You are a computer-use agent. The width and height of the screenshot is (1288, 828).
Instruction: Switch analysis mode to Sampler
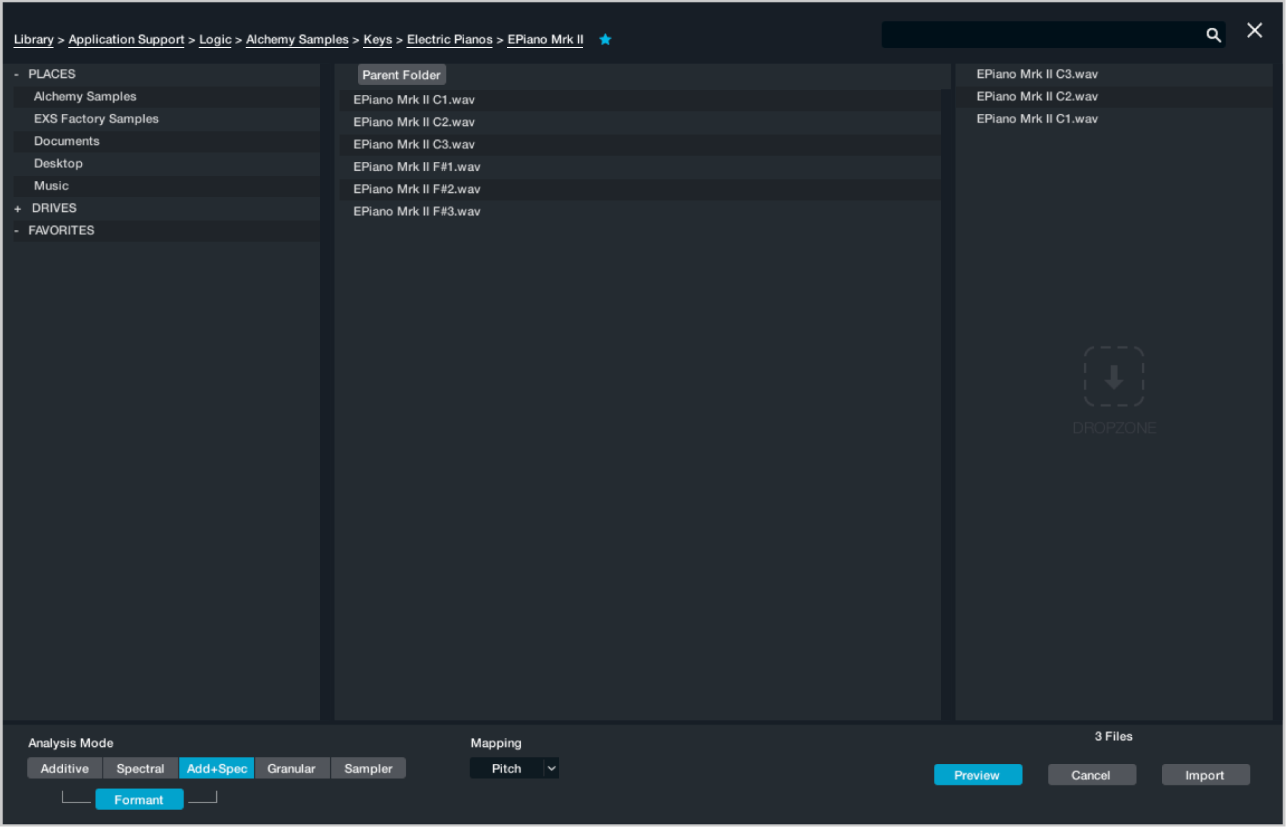(368, 768)
